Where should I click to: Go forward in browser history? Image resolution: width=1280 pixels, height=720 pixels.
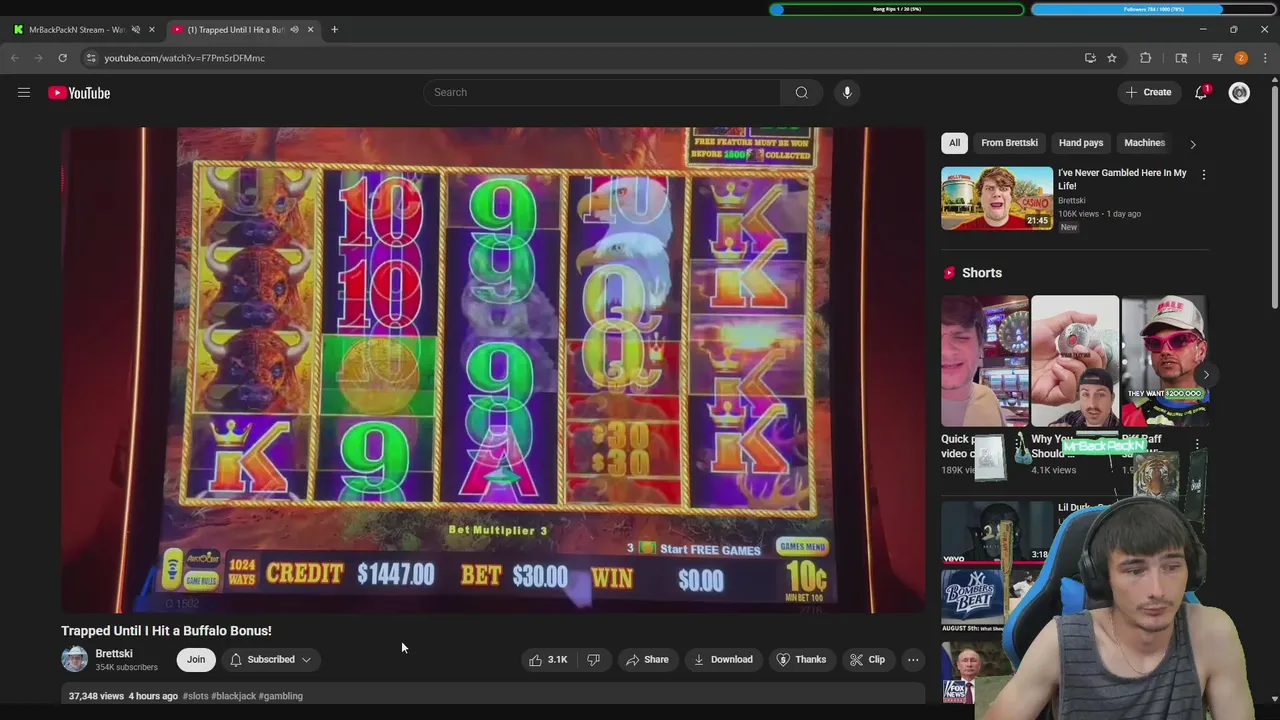(39, 58)
